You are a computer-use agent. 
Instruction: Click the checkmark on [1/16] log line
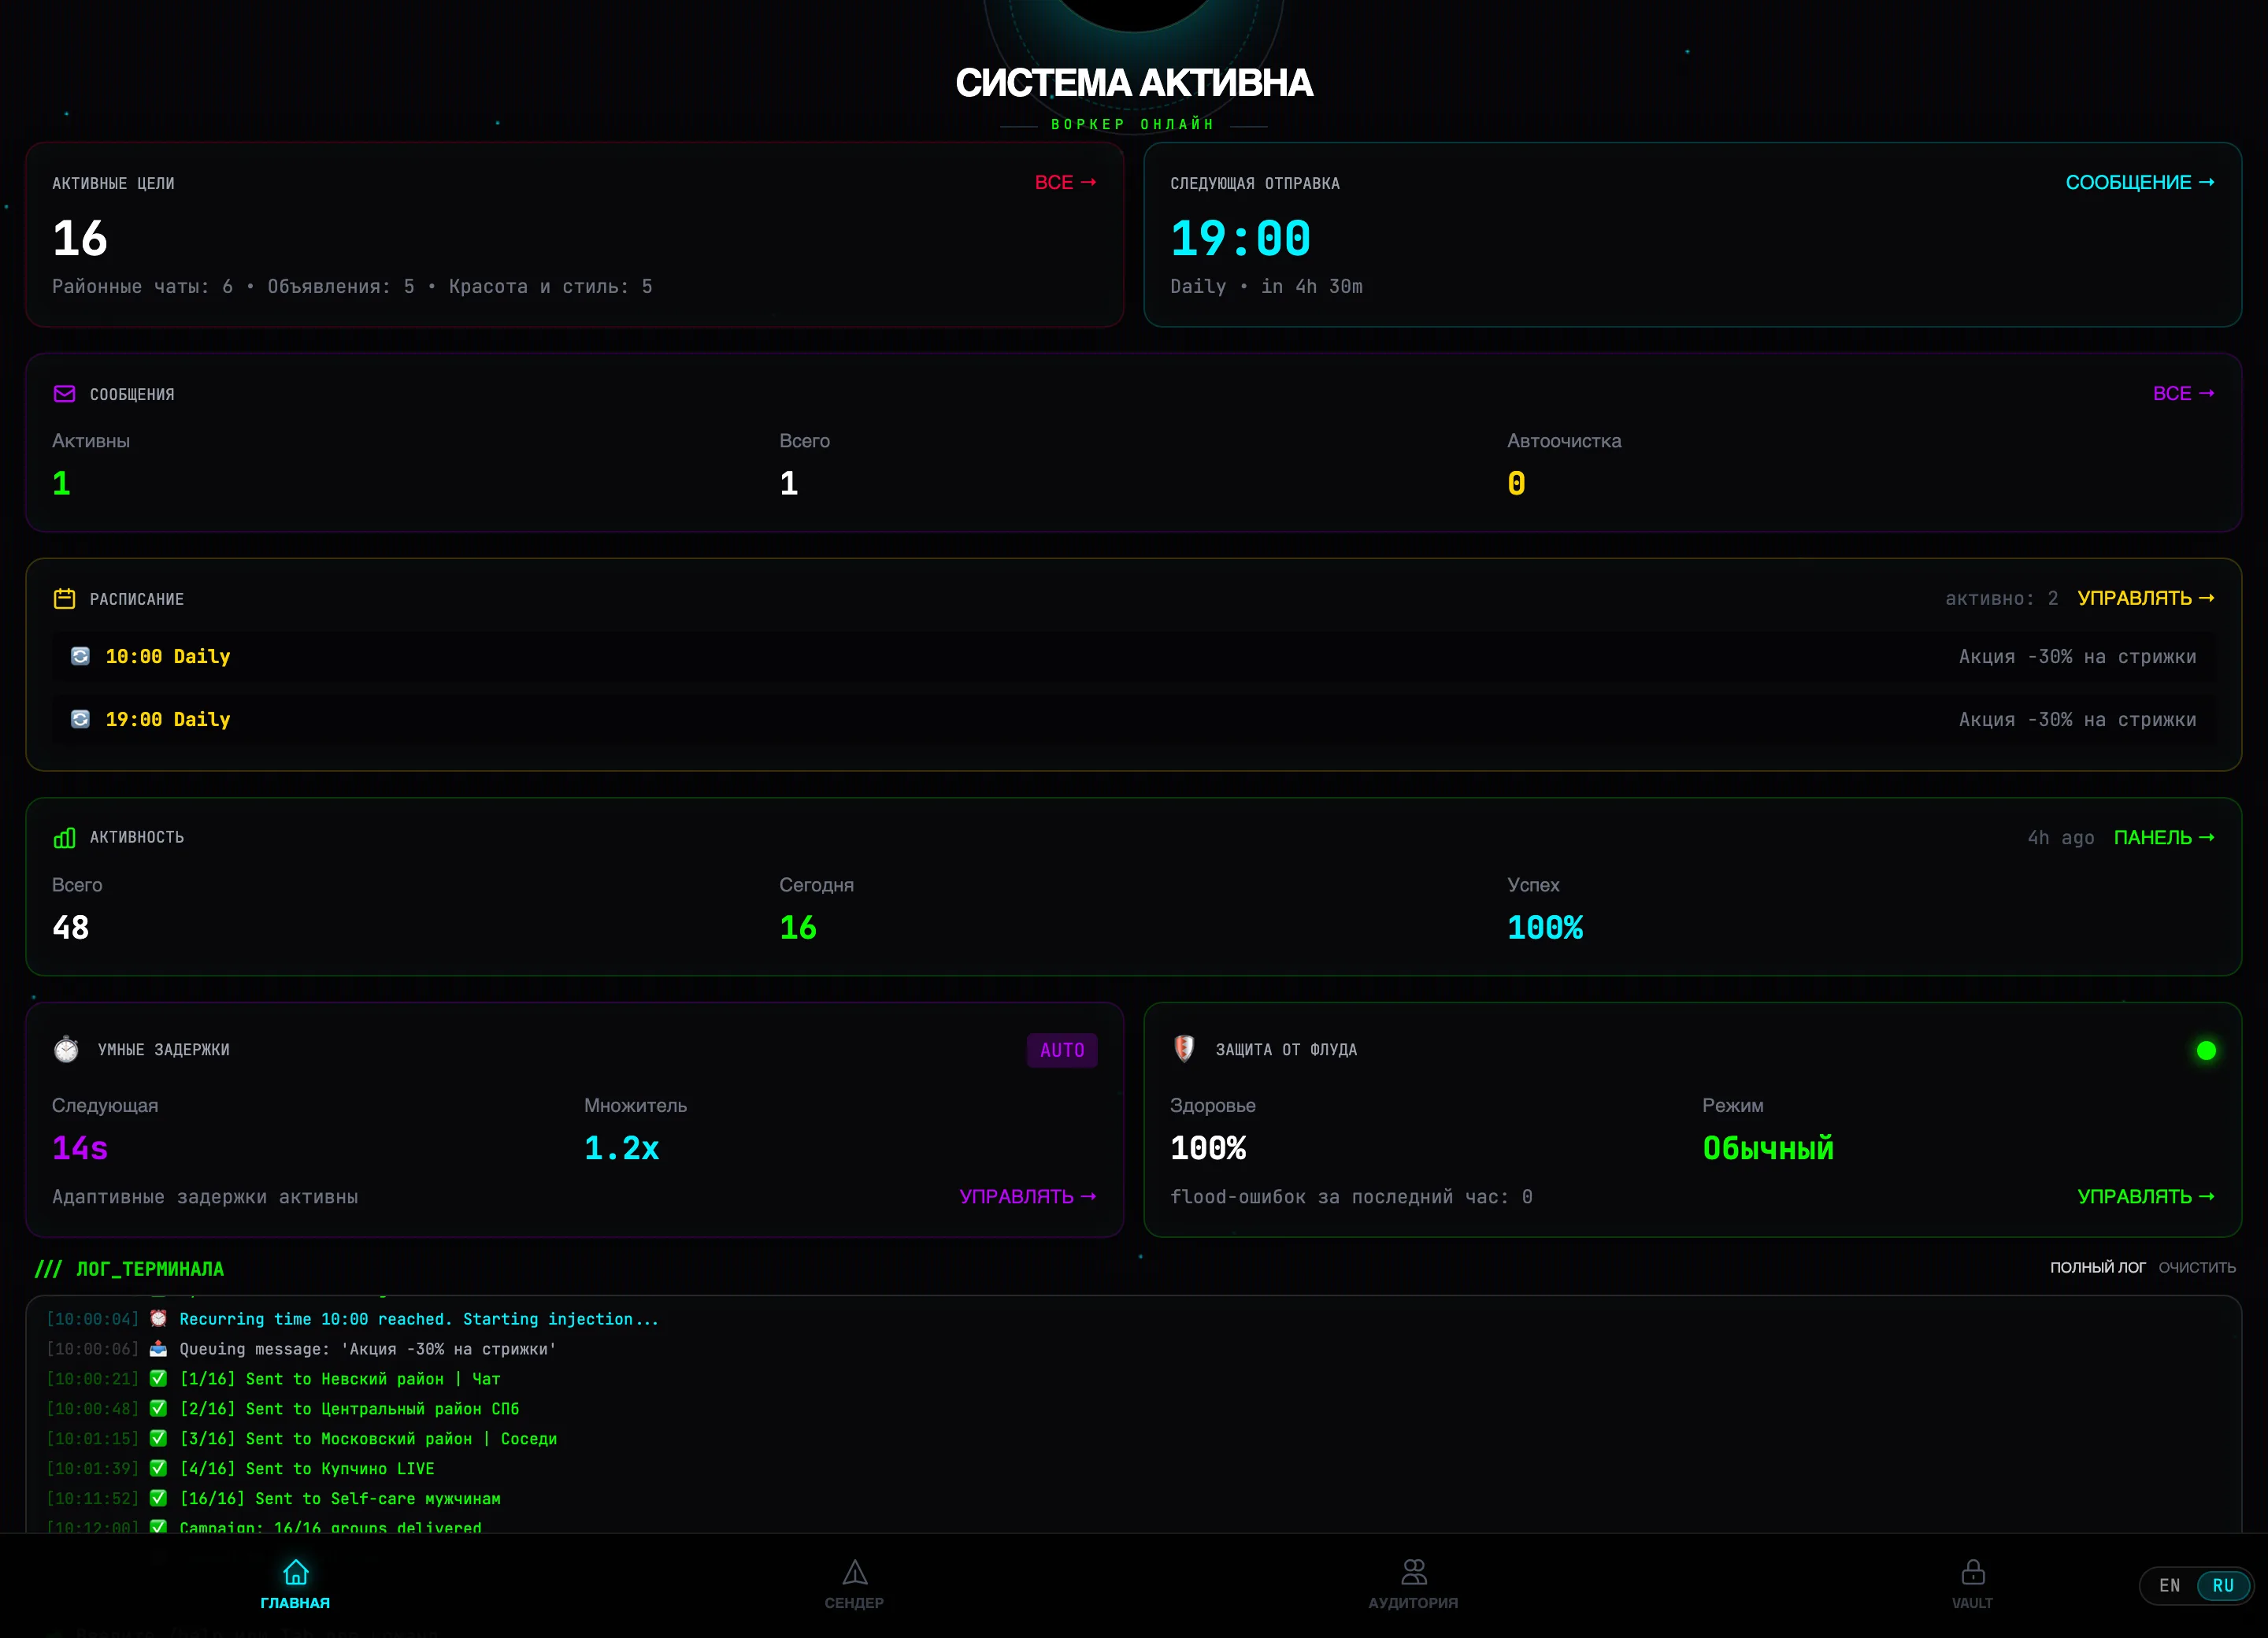coord(158,1378)
